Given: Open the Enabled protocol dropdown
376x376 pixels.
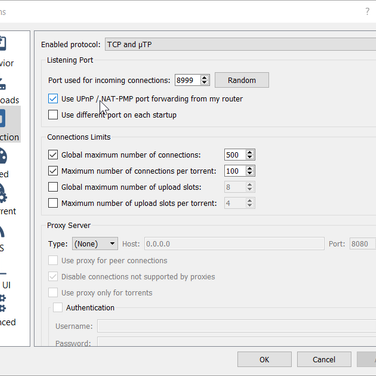Looking at the screenshot, I should [x=240, y=44].
